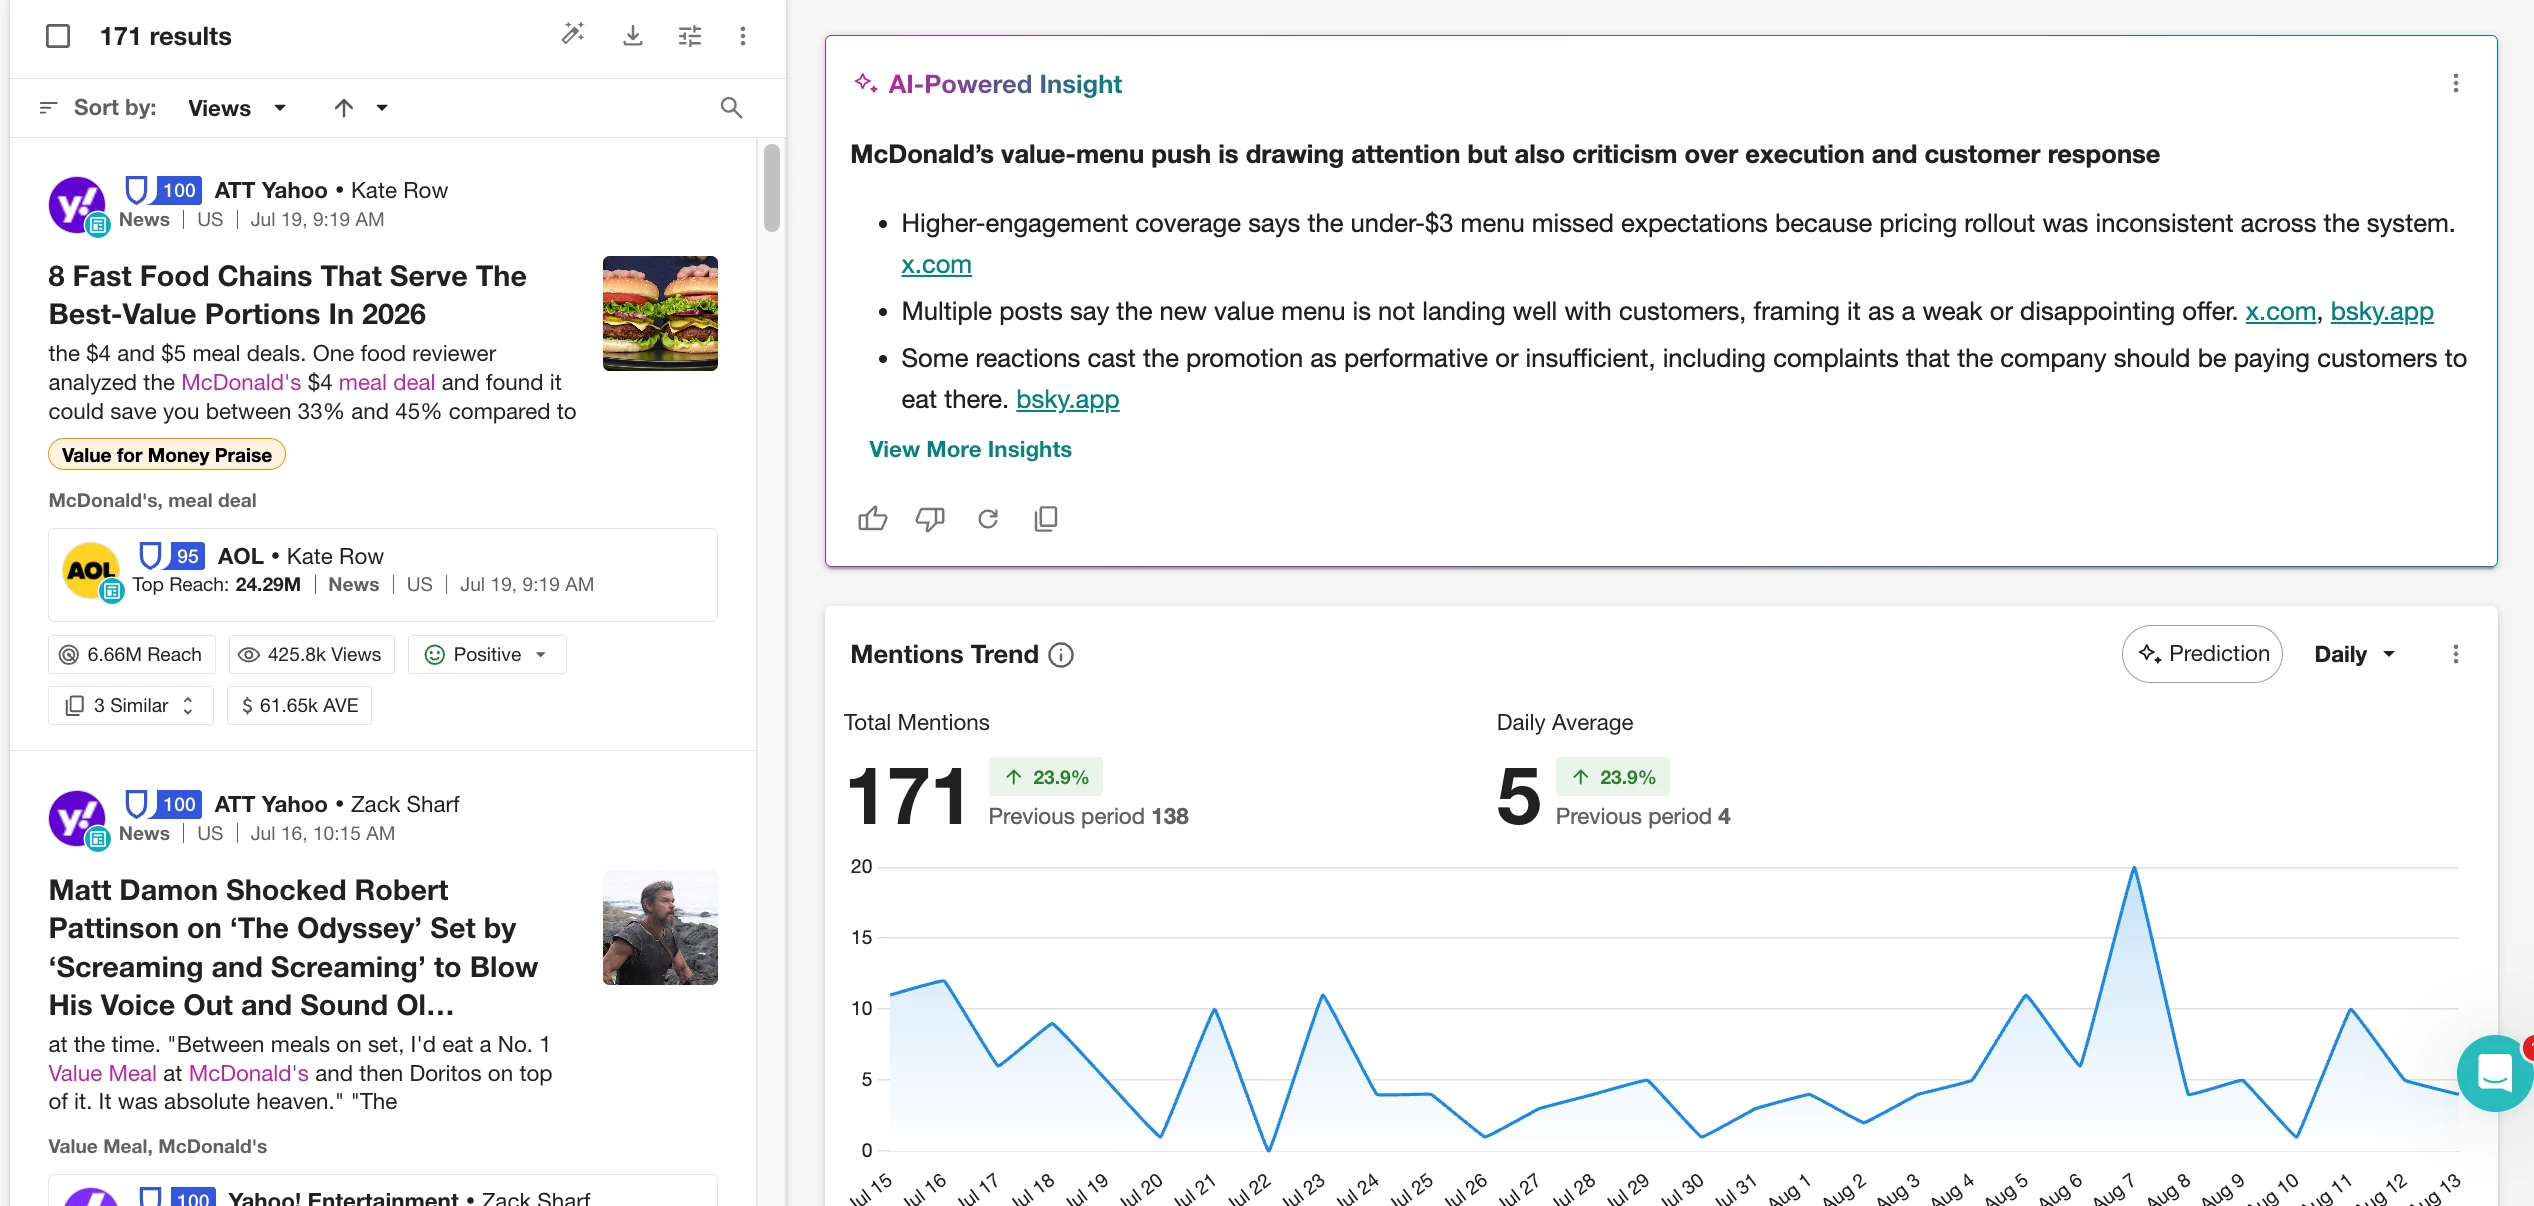Check the select-all results checkbox
Viewport: 2534px width, 1206px height.
pyautogui.click(x=58, y=36)
